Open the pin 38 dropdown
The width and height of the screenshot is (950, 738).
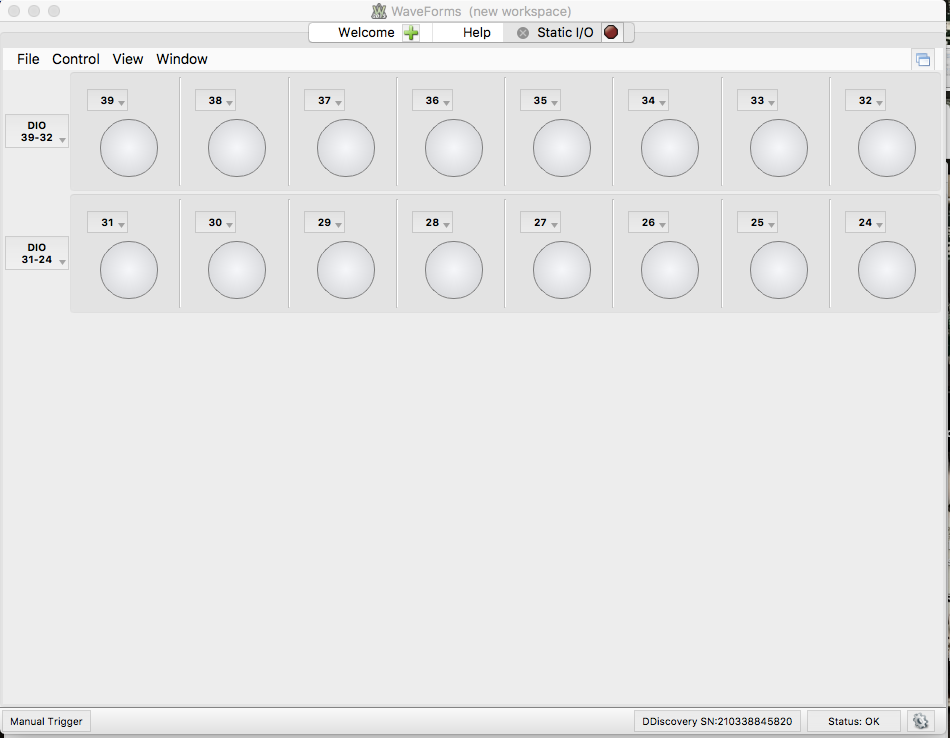(215, 101)
